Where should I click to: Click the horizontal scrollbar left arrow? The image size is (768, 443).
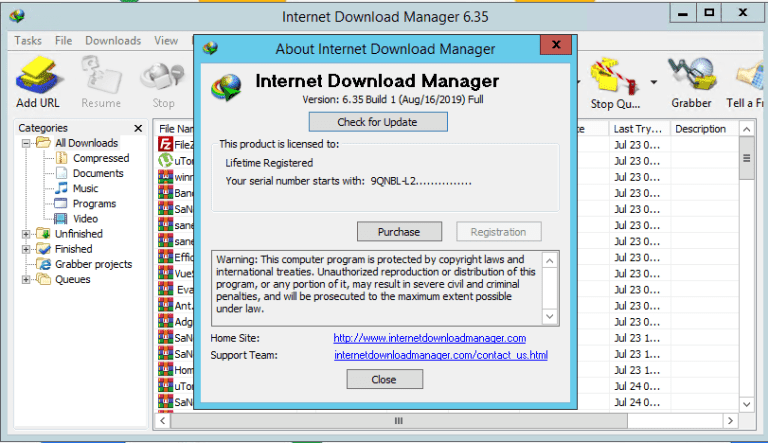click(x=163, y=420)
